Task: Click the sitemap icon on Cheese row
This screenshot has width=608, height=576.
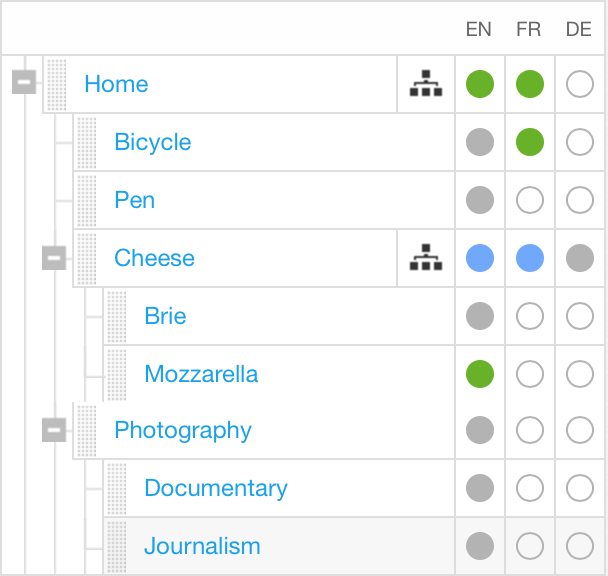Action: [x=426, y=259]
